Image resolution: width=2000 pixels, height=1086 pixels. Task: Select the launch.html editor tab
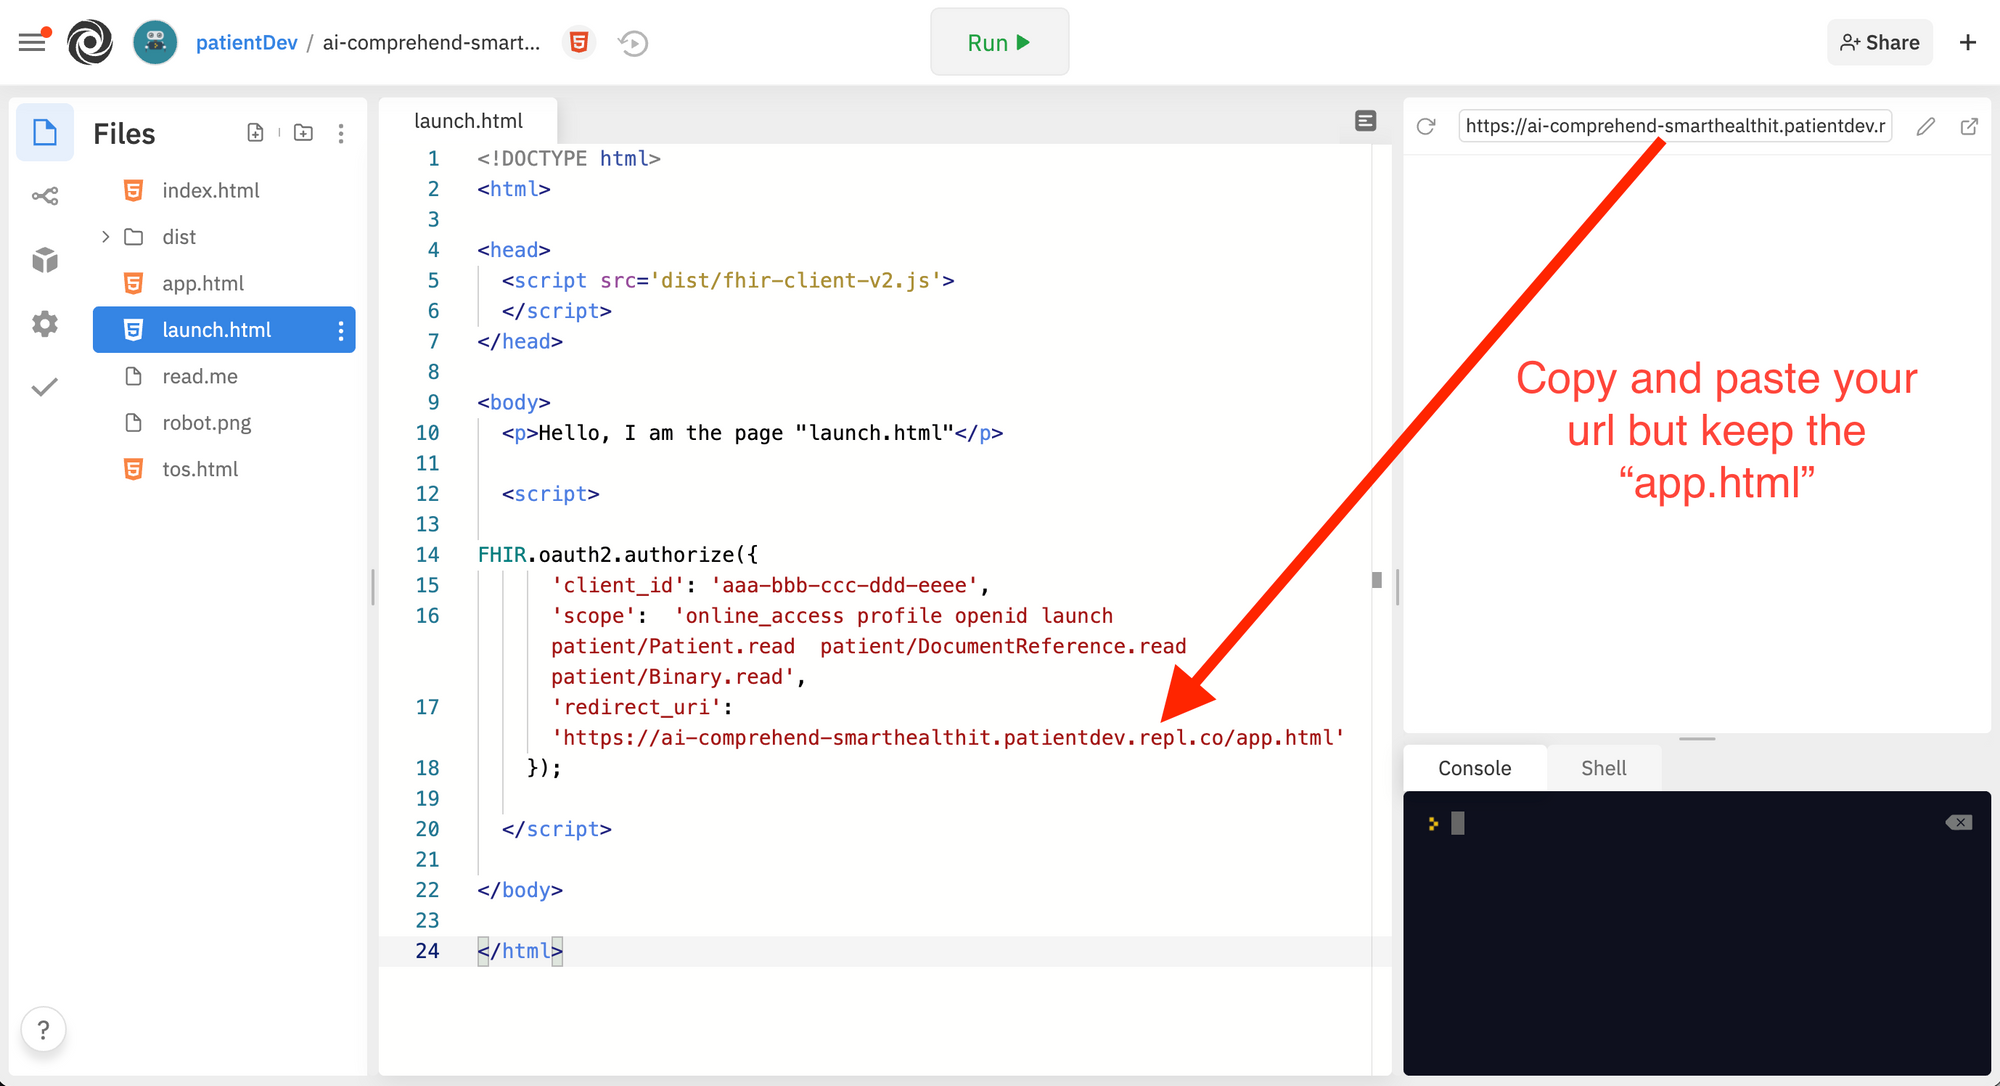[468, 121]
